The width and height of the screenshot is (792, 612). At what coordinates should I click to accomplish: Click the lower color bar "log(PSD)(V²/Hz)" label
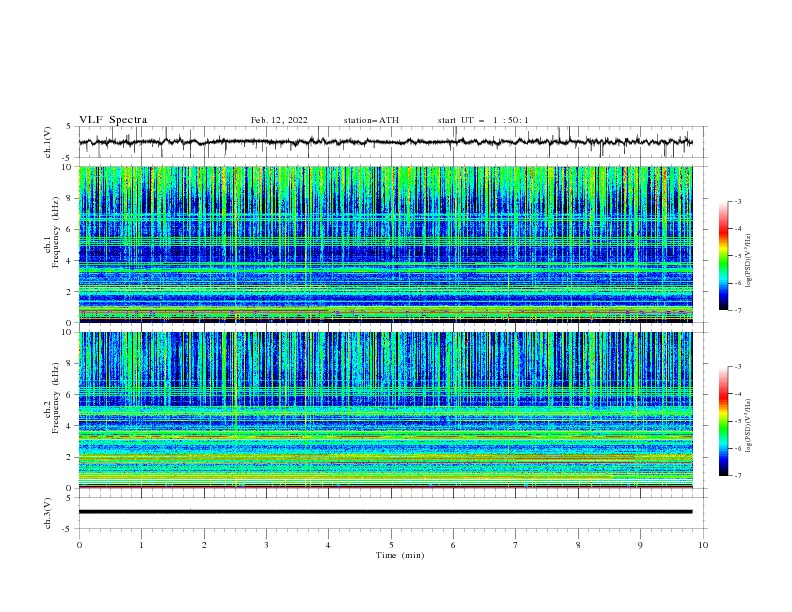[749, 426]
